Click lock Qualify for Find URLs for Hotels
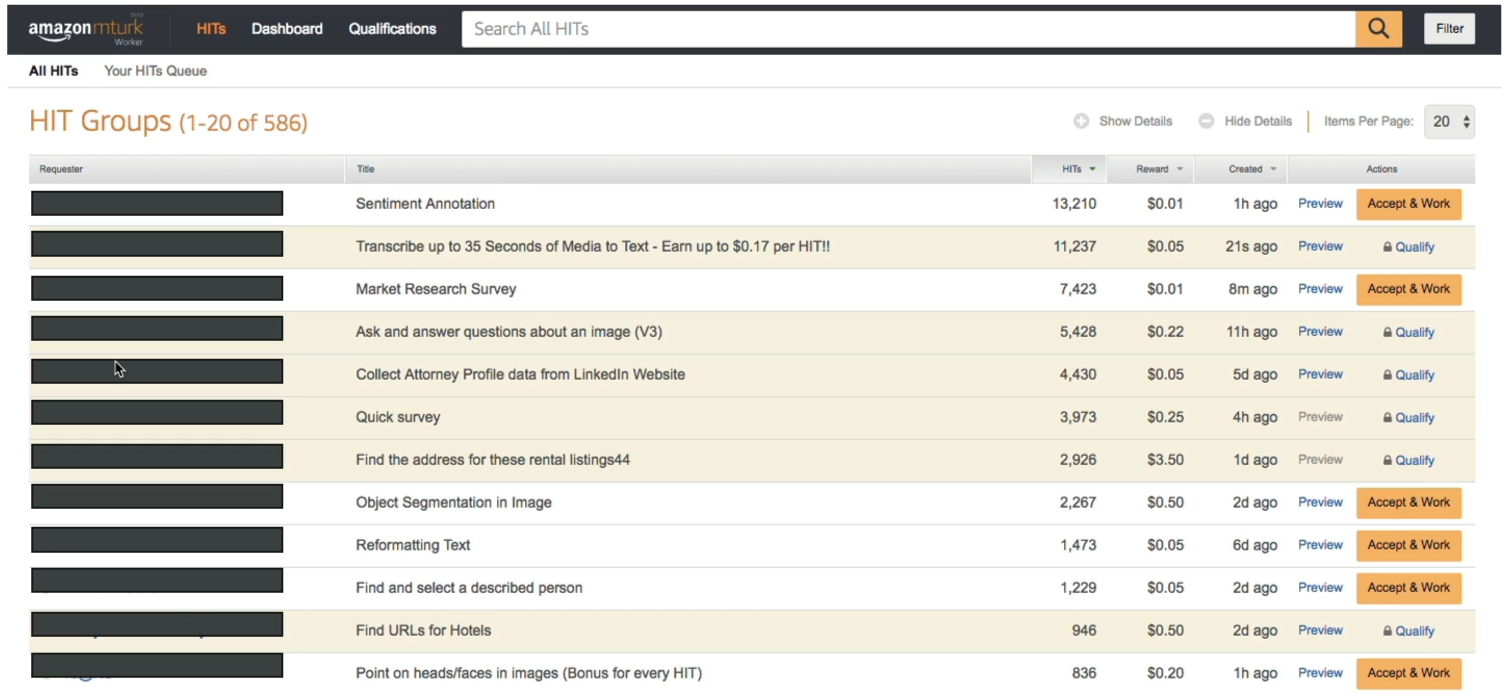The height and width of the screenshot is (696, 1507). [1408, 631]
